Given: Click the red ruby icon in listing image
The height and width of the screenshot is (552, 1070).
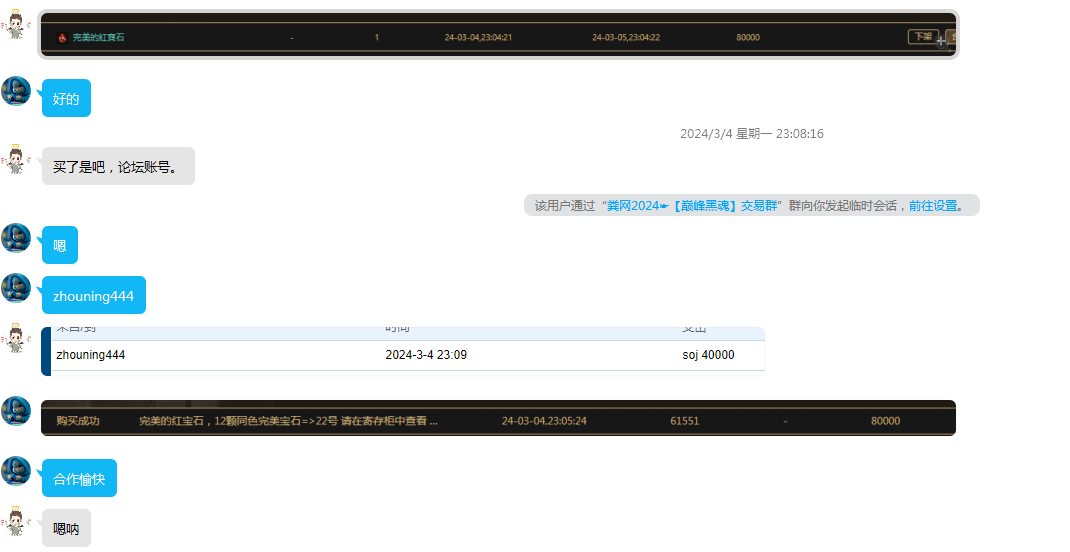Looking at the screenshot, I should point(62,38).
